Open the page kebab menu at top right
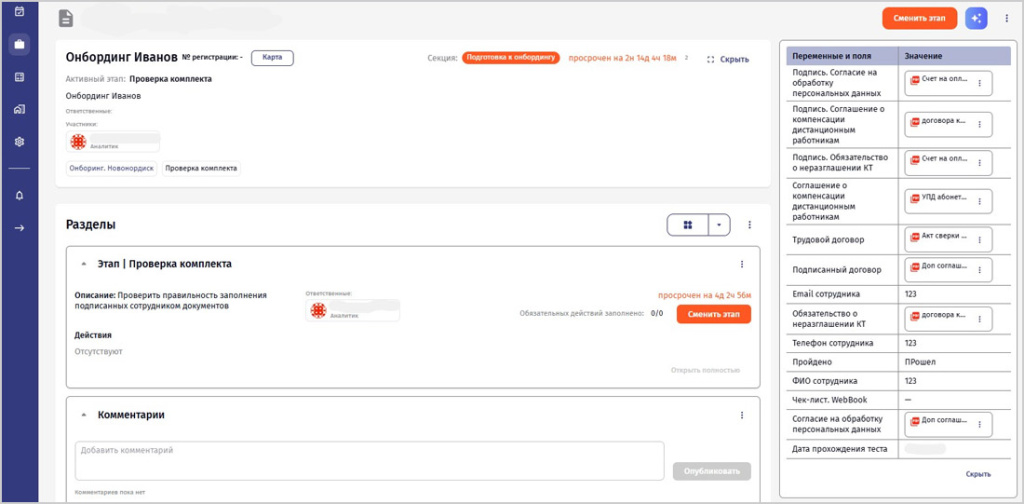1024x504 pixels. [x=1006, y=18]
